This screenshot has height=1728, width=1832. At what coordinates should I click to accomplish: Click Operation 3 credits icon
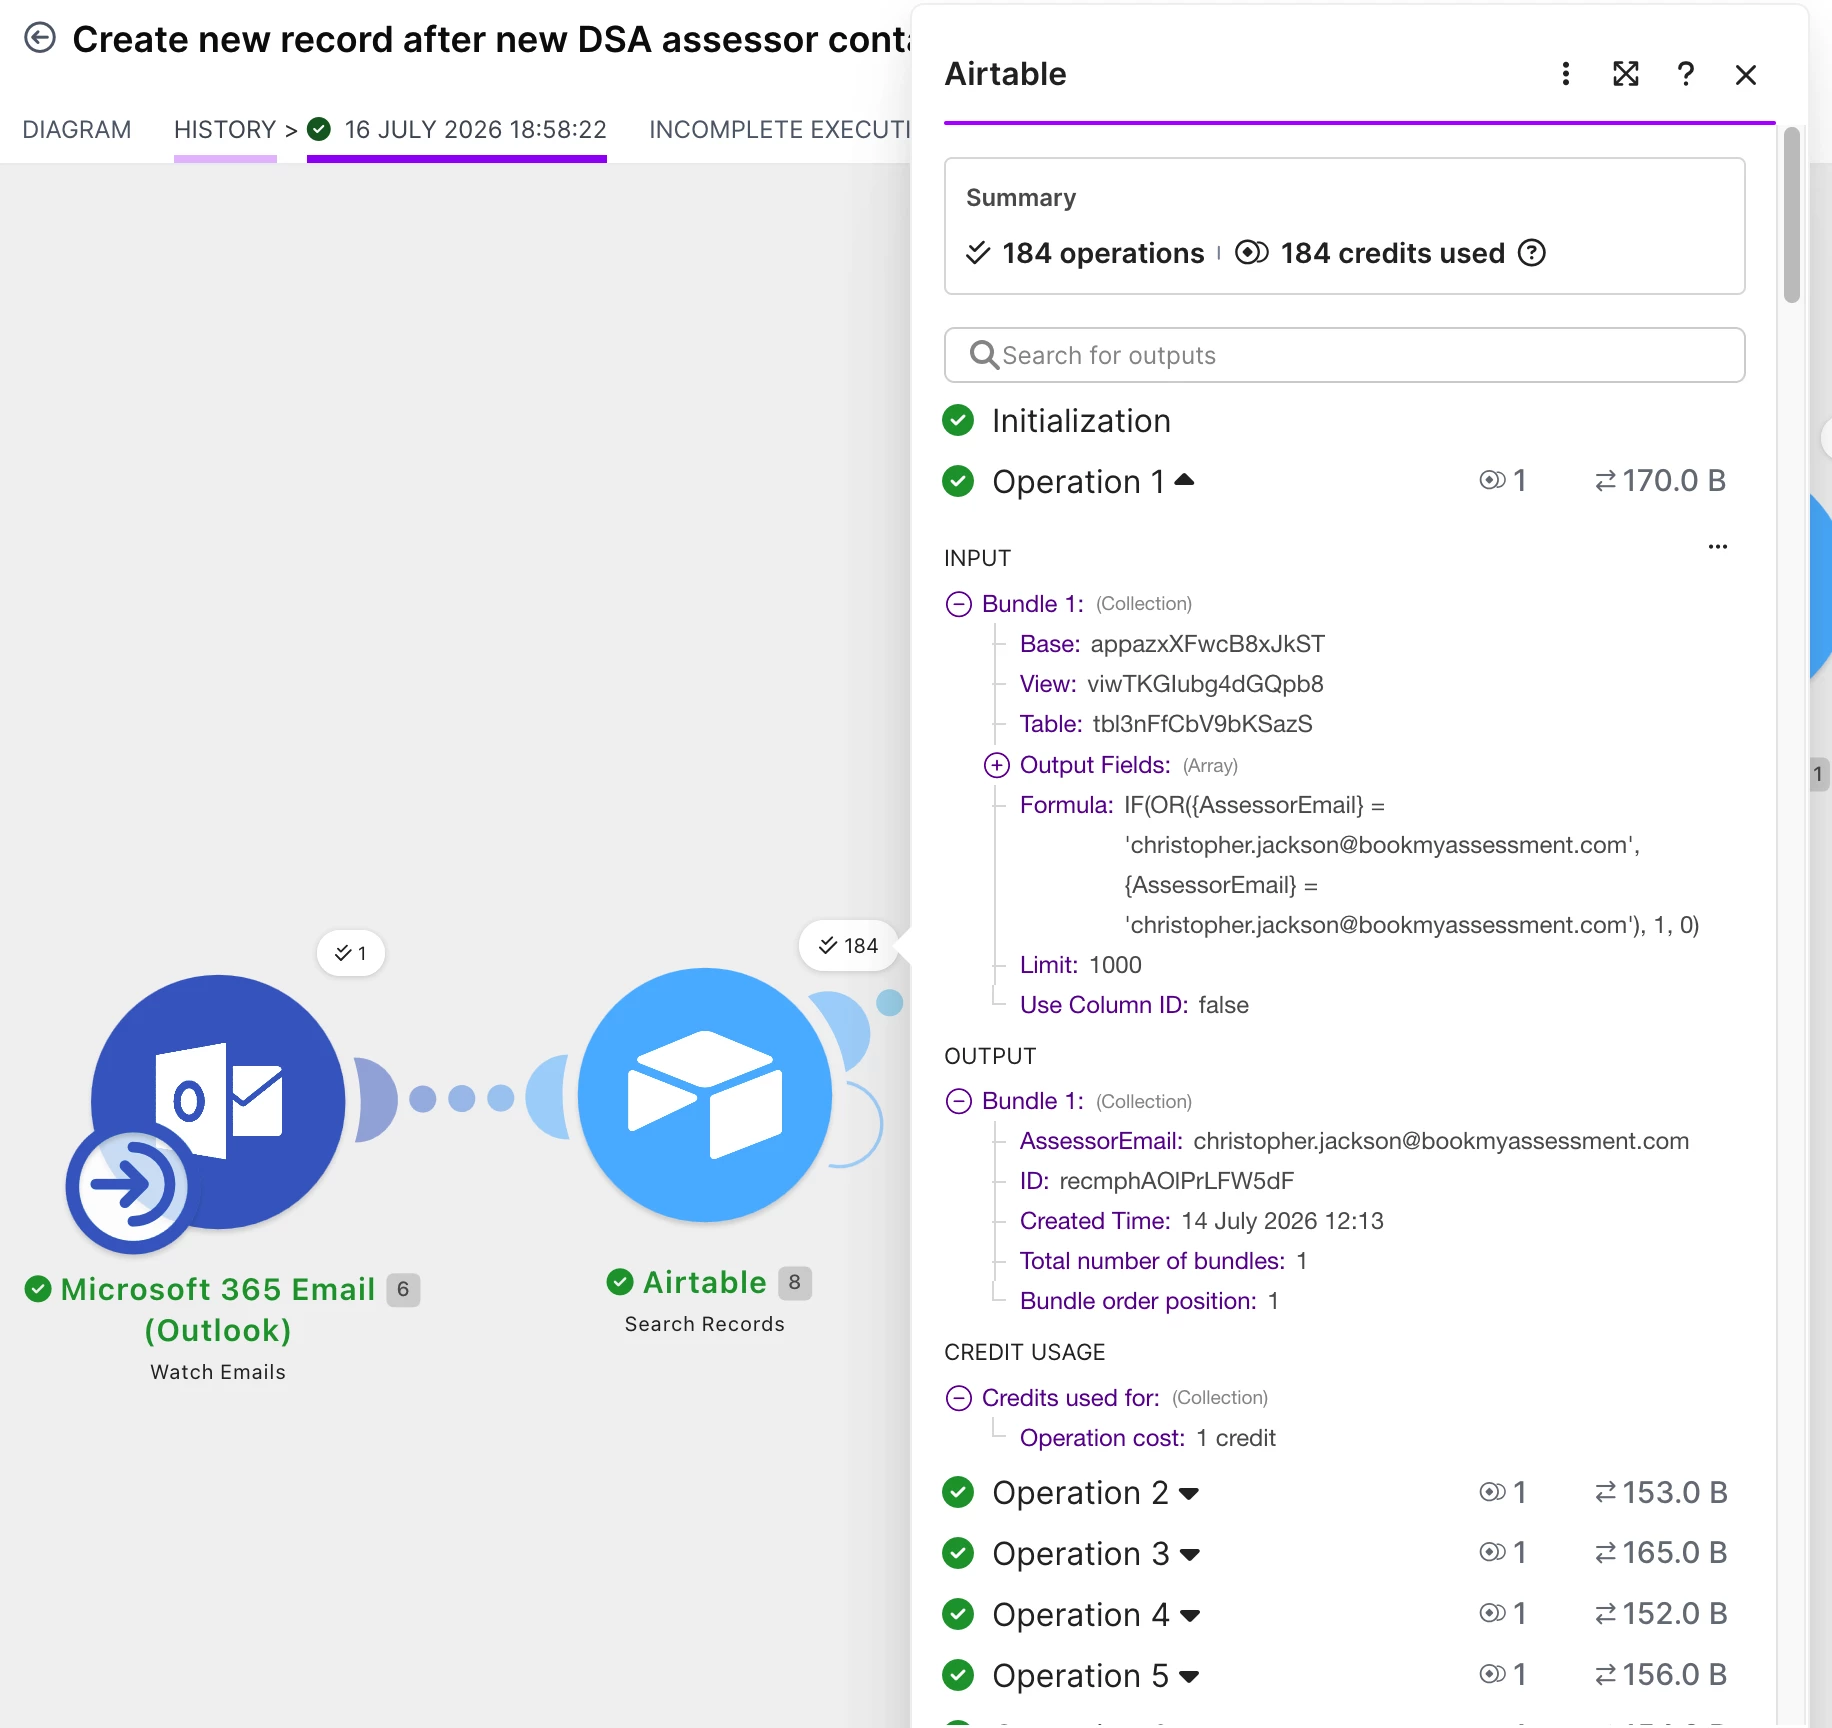(x=1492, y=1553)
